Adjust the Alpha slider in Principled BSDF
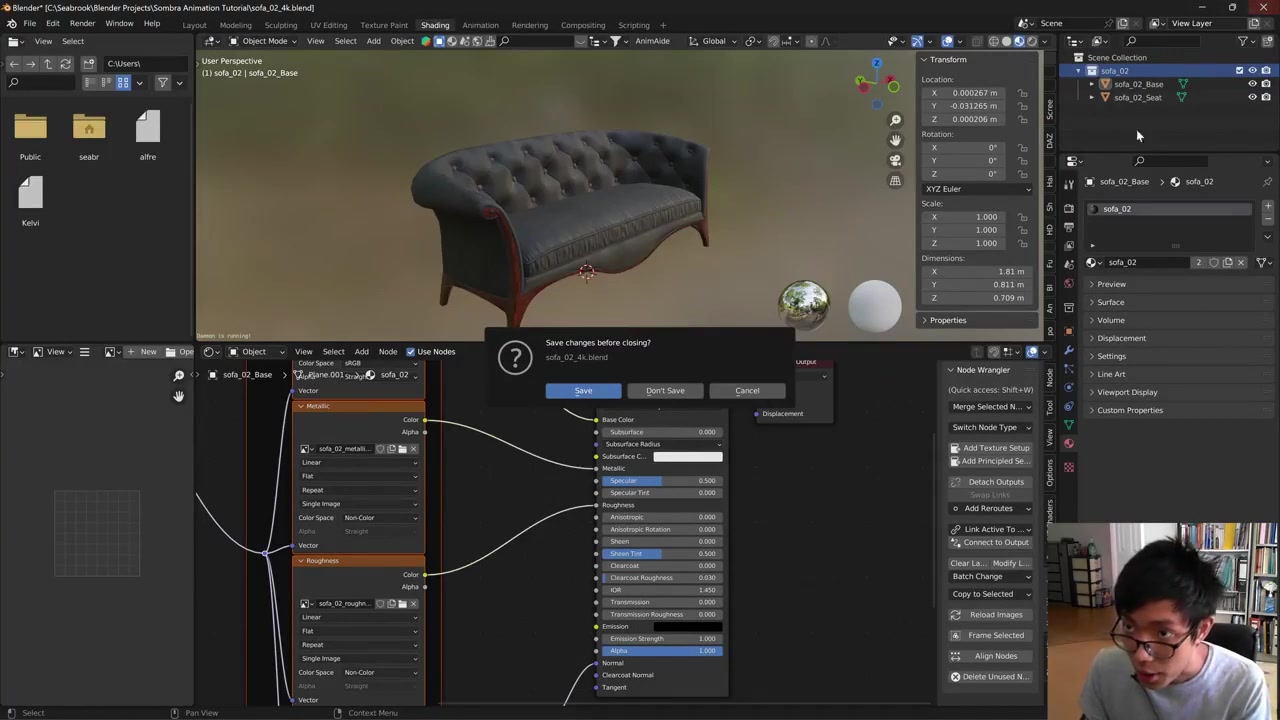The height and width of the screenshot is (720, 1280). coord(660,651)
